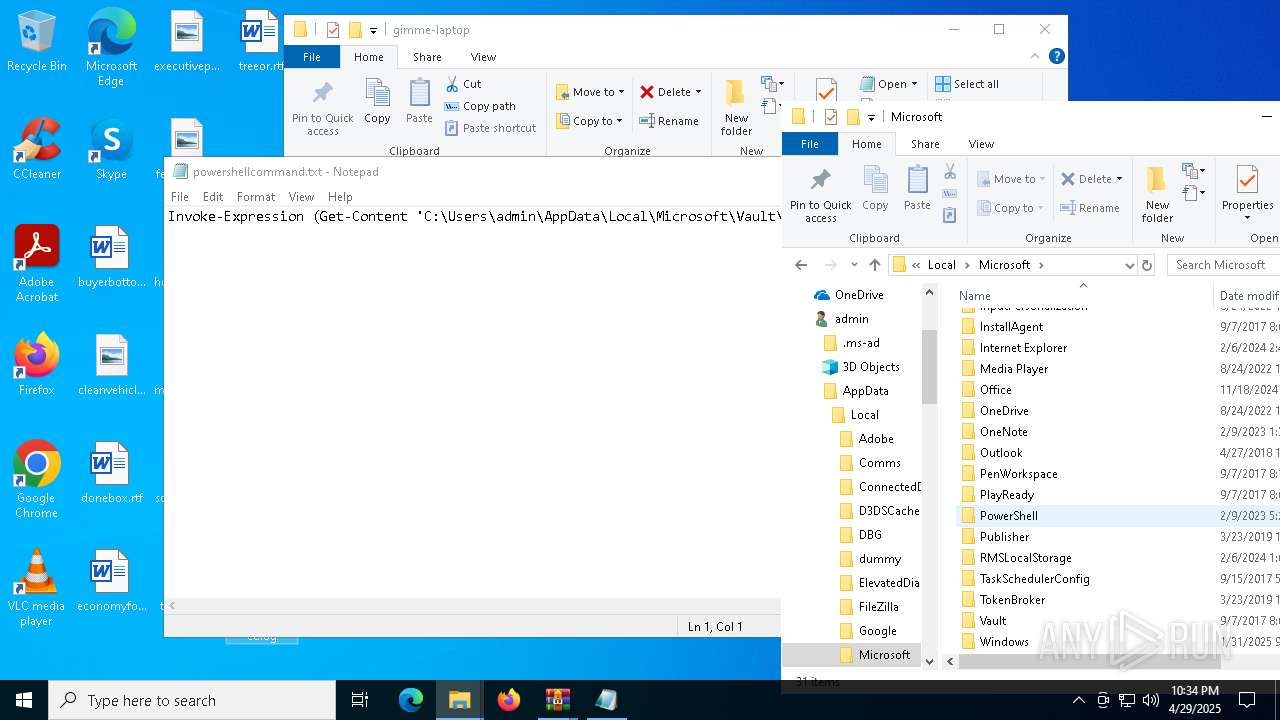Viewport: 1280px width, 720px height.
Task: Select OneDrive in navigation pane
Action: pyautogui.click(x=859, y=295)
